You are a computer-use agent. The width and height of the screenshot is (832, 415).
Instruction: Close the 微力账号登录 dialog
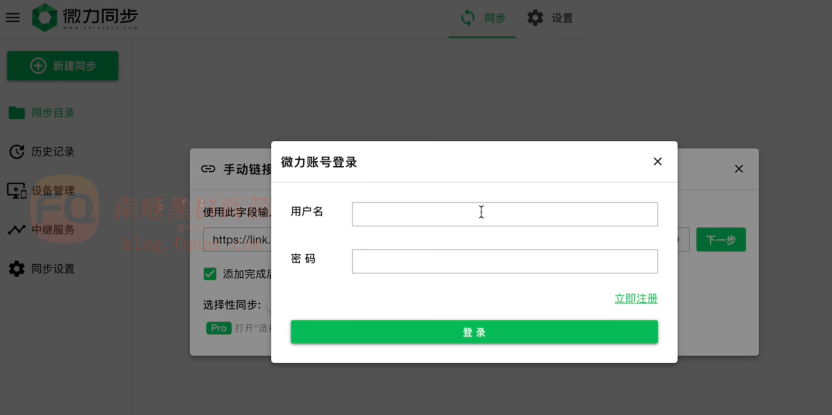pyautogui.click(x=657, y=161)
